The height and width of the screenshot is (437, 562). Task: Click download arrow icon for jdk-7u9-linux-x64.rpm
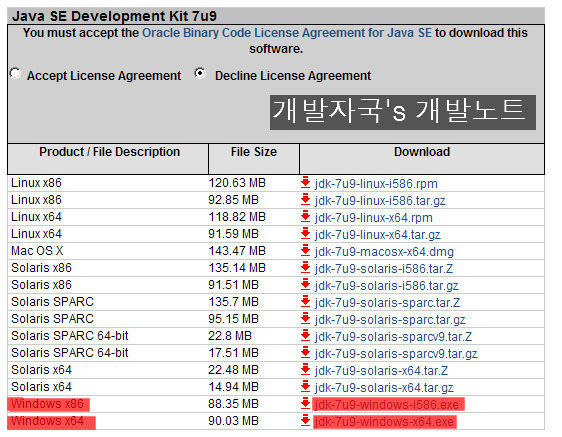[305, 217]
